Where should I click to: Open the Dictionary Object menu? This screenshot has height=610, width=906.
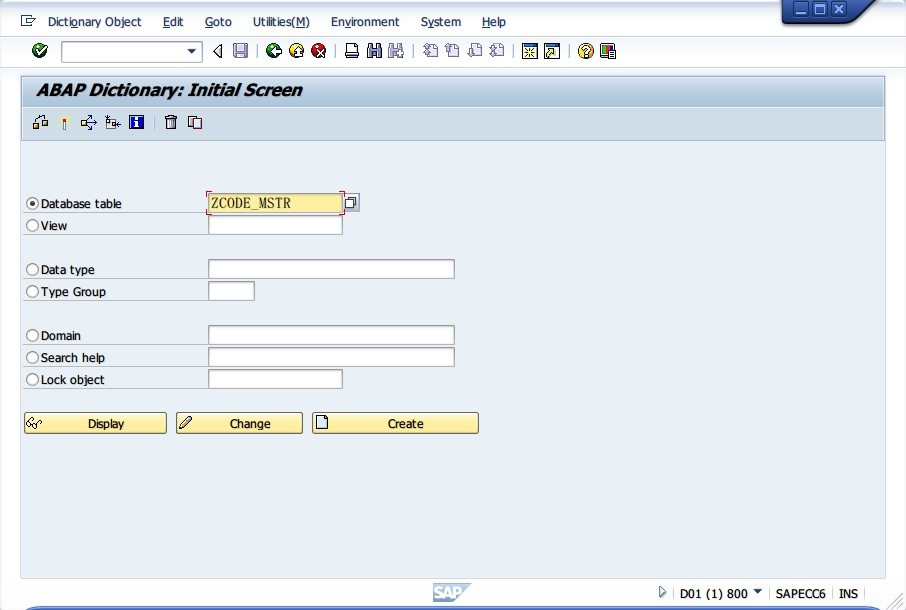click(94, 22)
